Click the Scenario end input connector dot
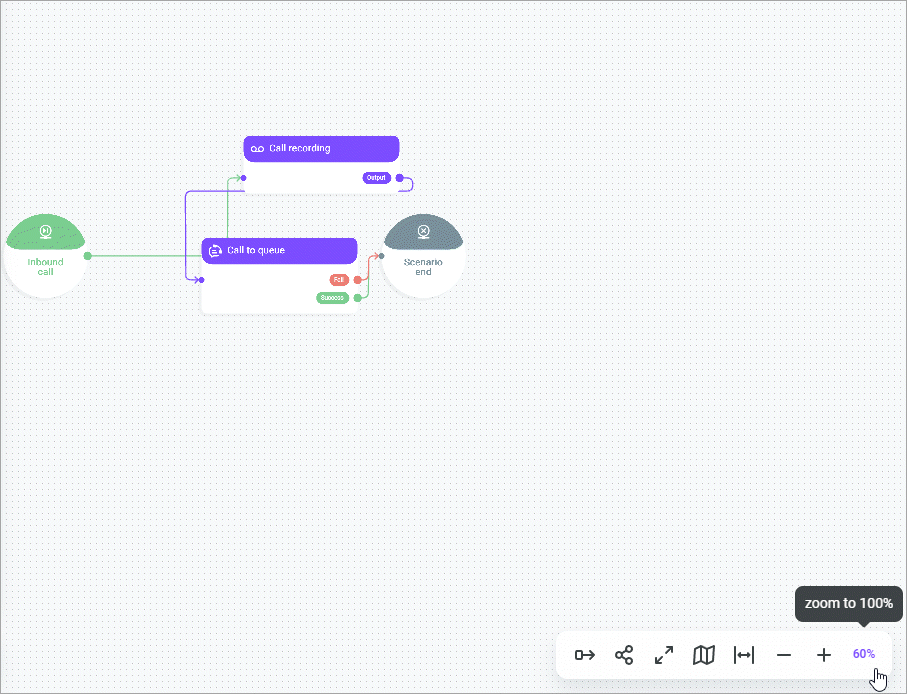Screen dimensions: 907x694 [x=381, y=256]
